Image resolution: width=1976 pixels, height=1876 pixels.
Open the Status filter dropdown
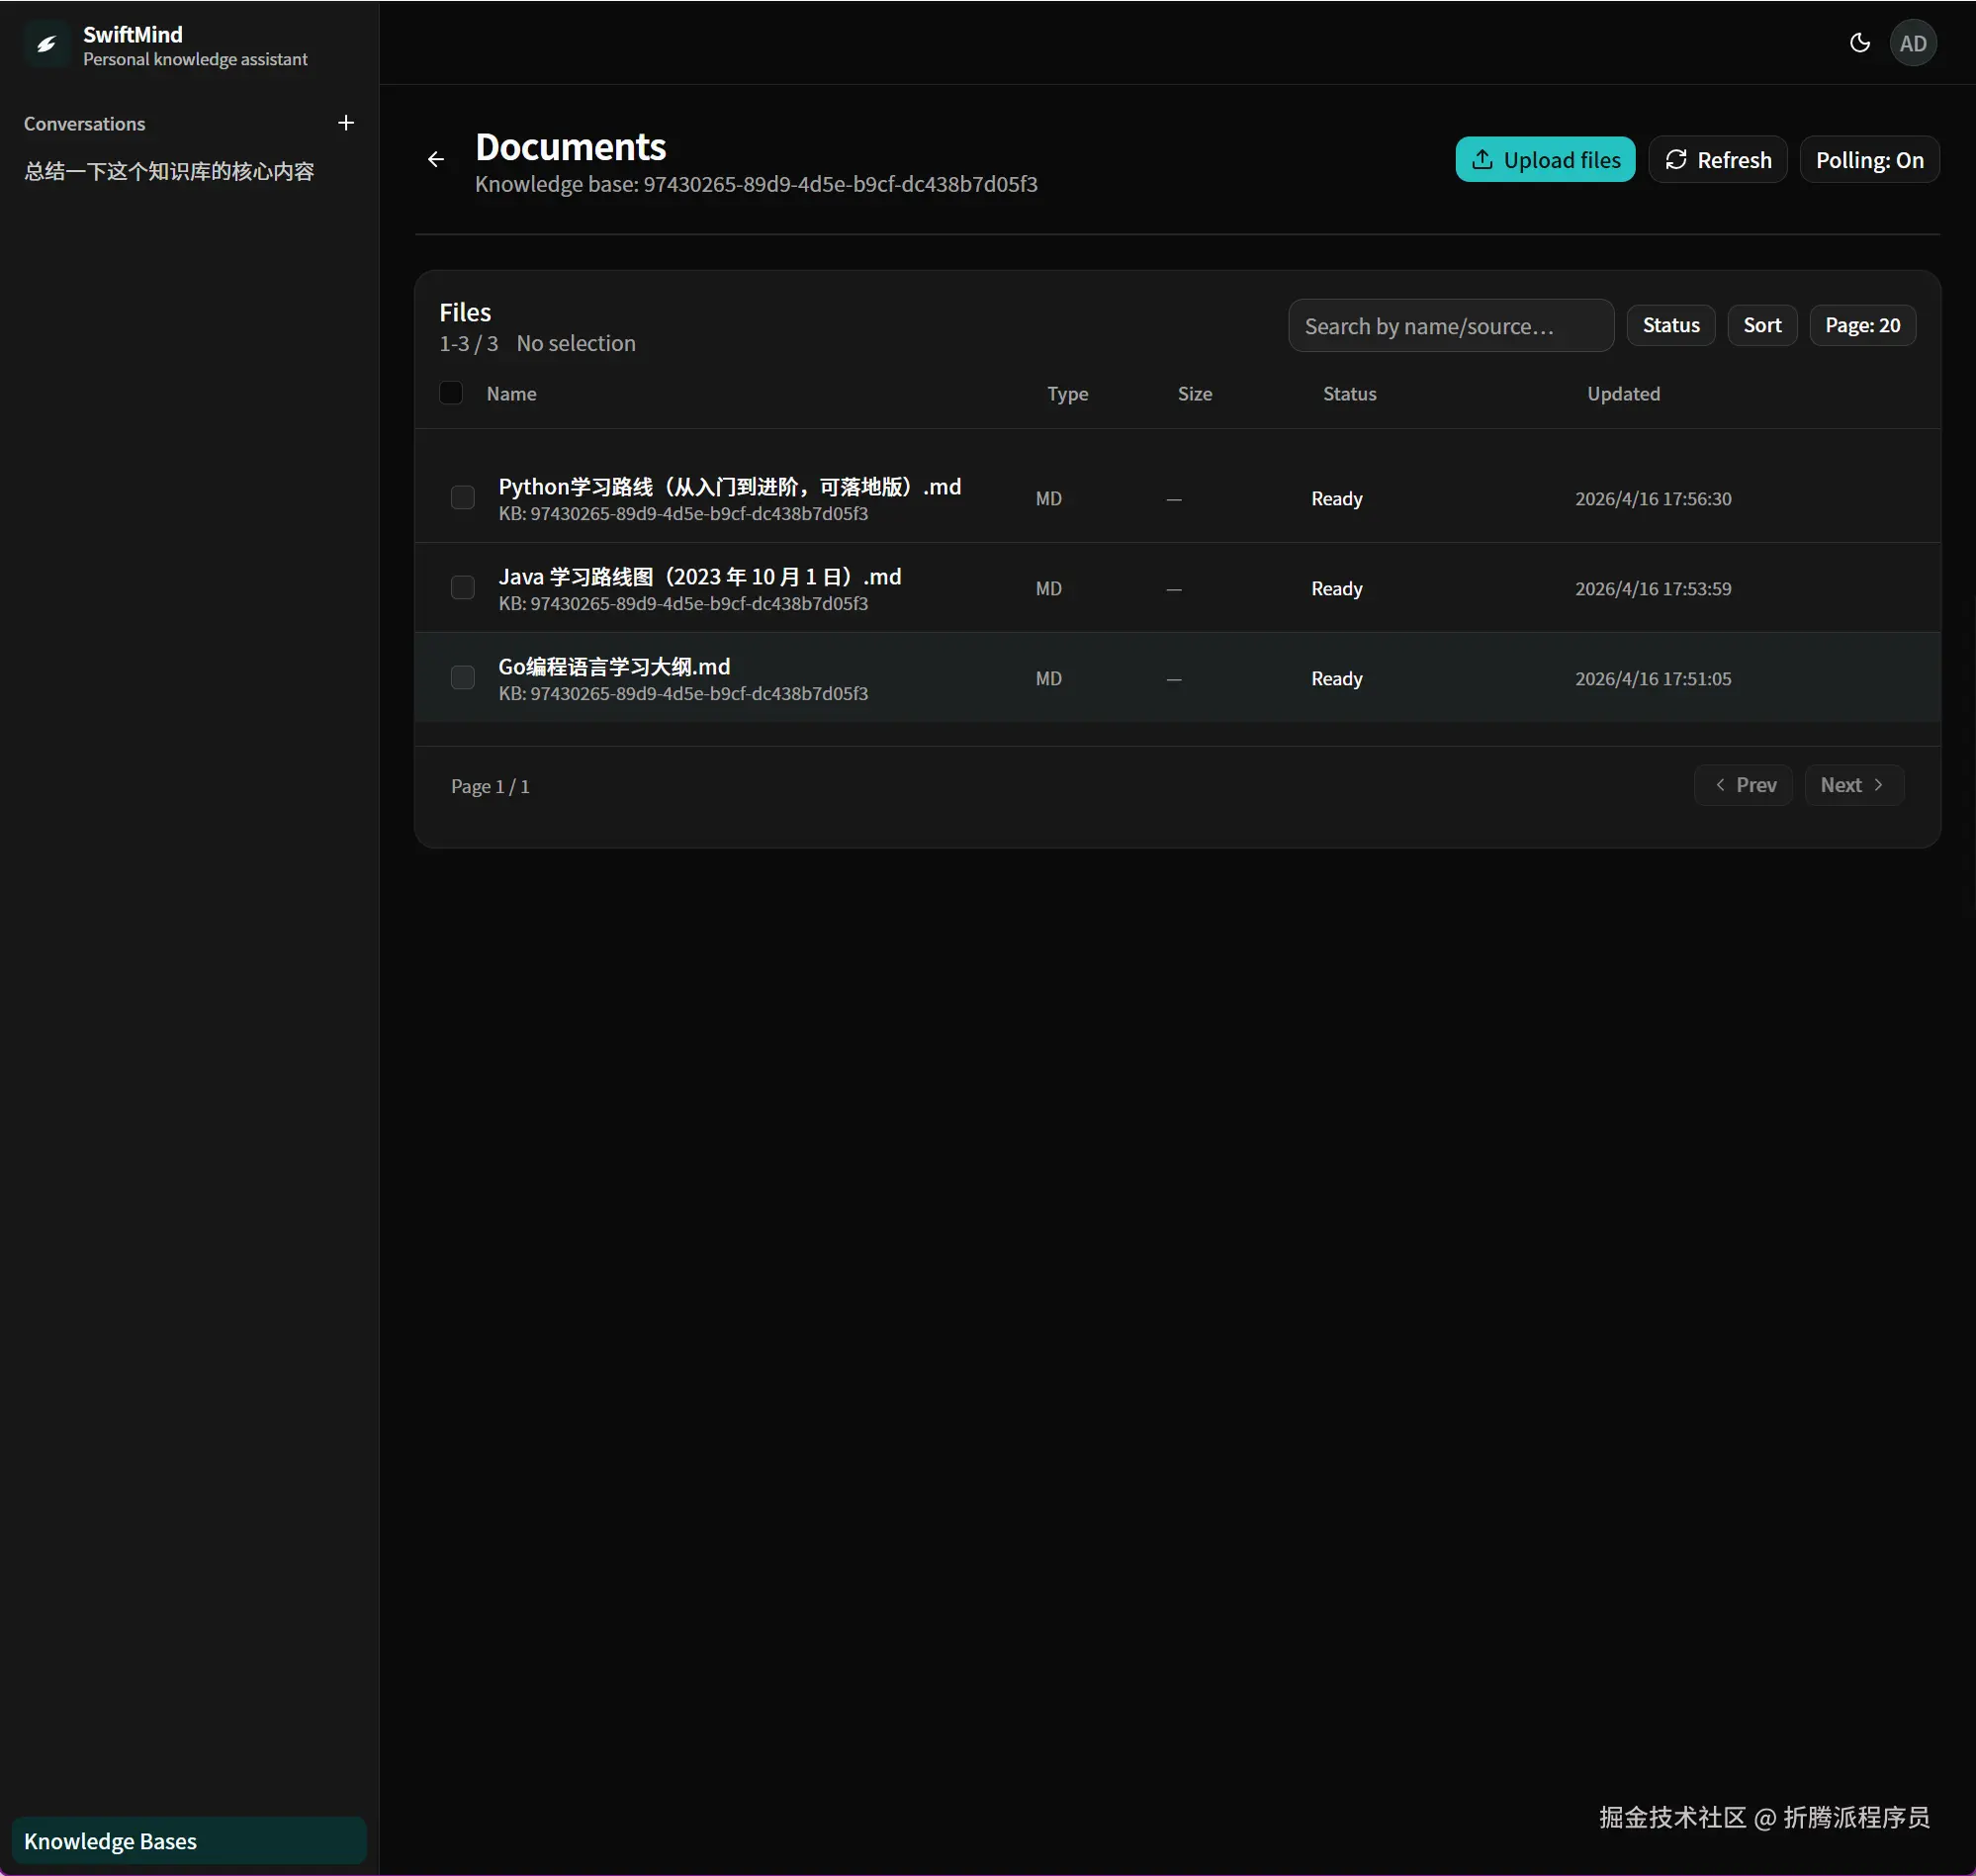(x=1670, y=325)
